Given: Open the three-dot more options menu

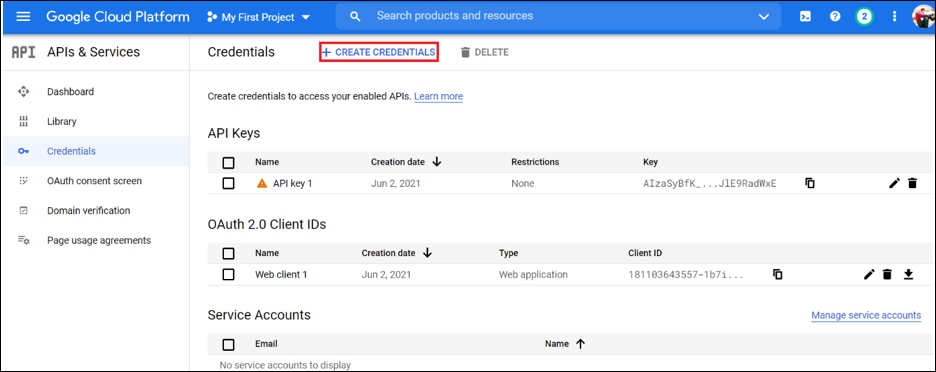Looking at the screenshot, I should point(894,17).
